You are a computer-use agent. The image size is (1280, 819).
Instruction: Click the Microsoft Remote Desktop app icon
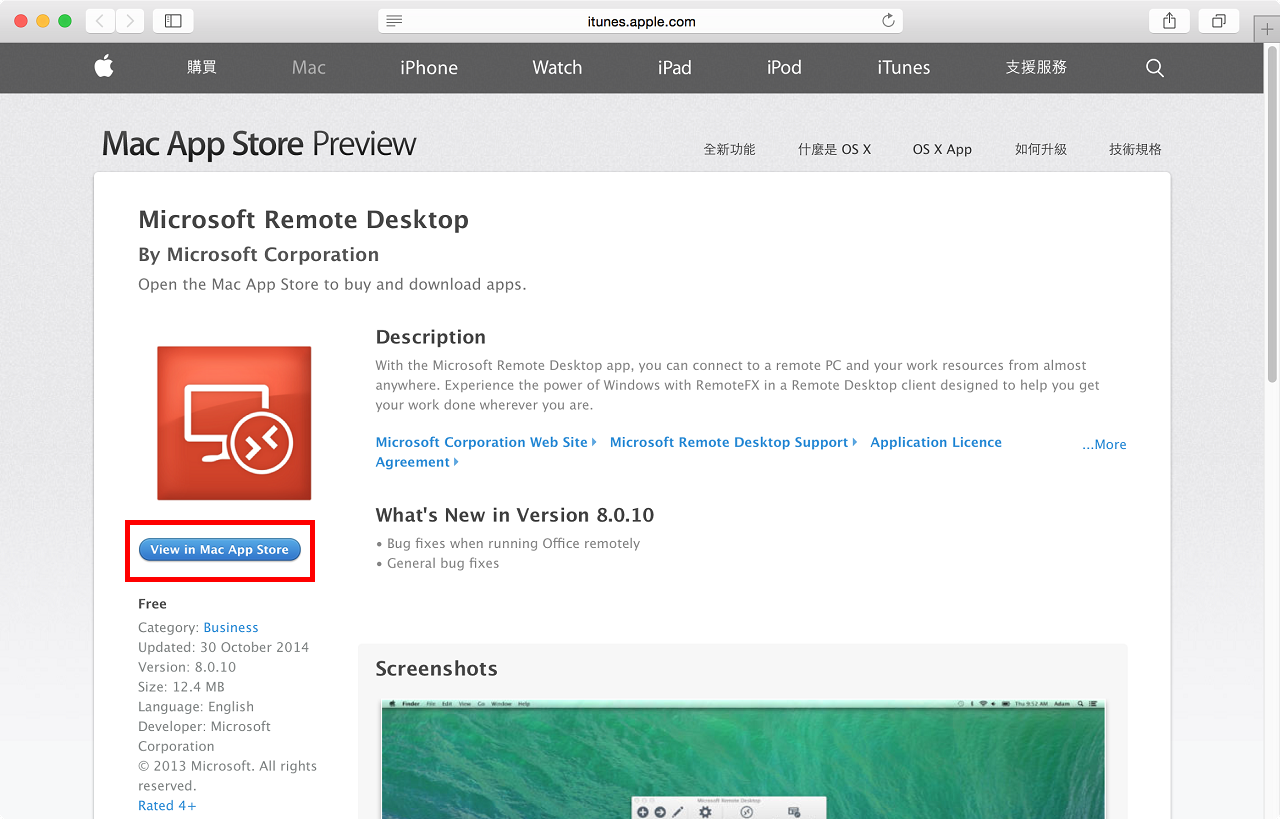coord(234,423)
